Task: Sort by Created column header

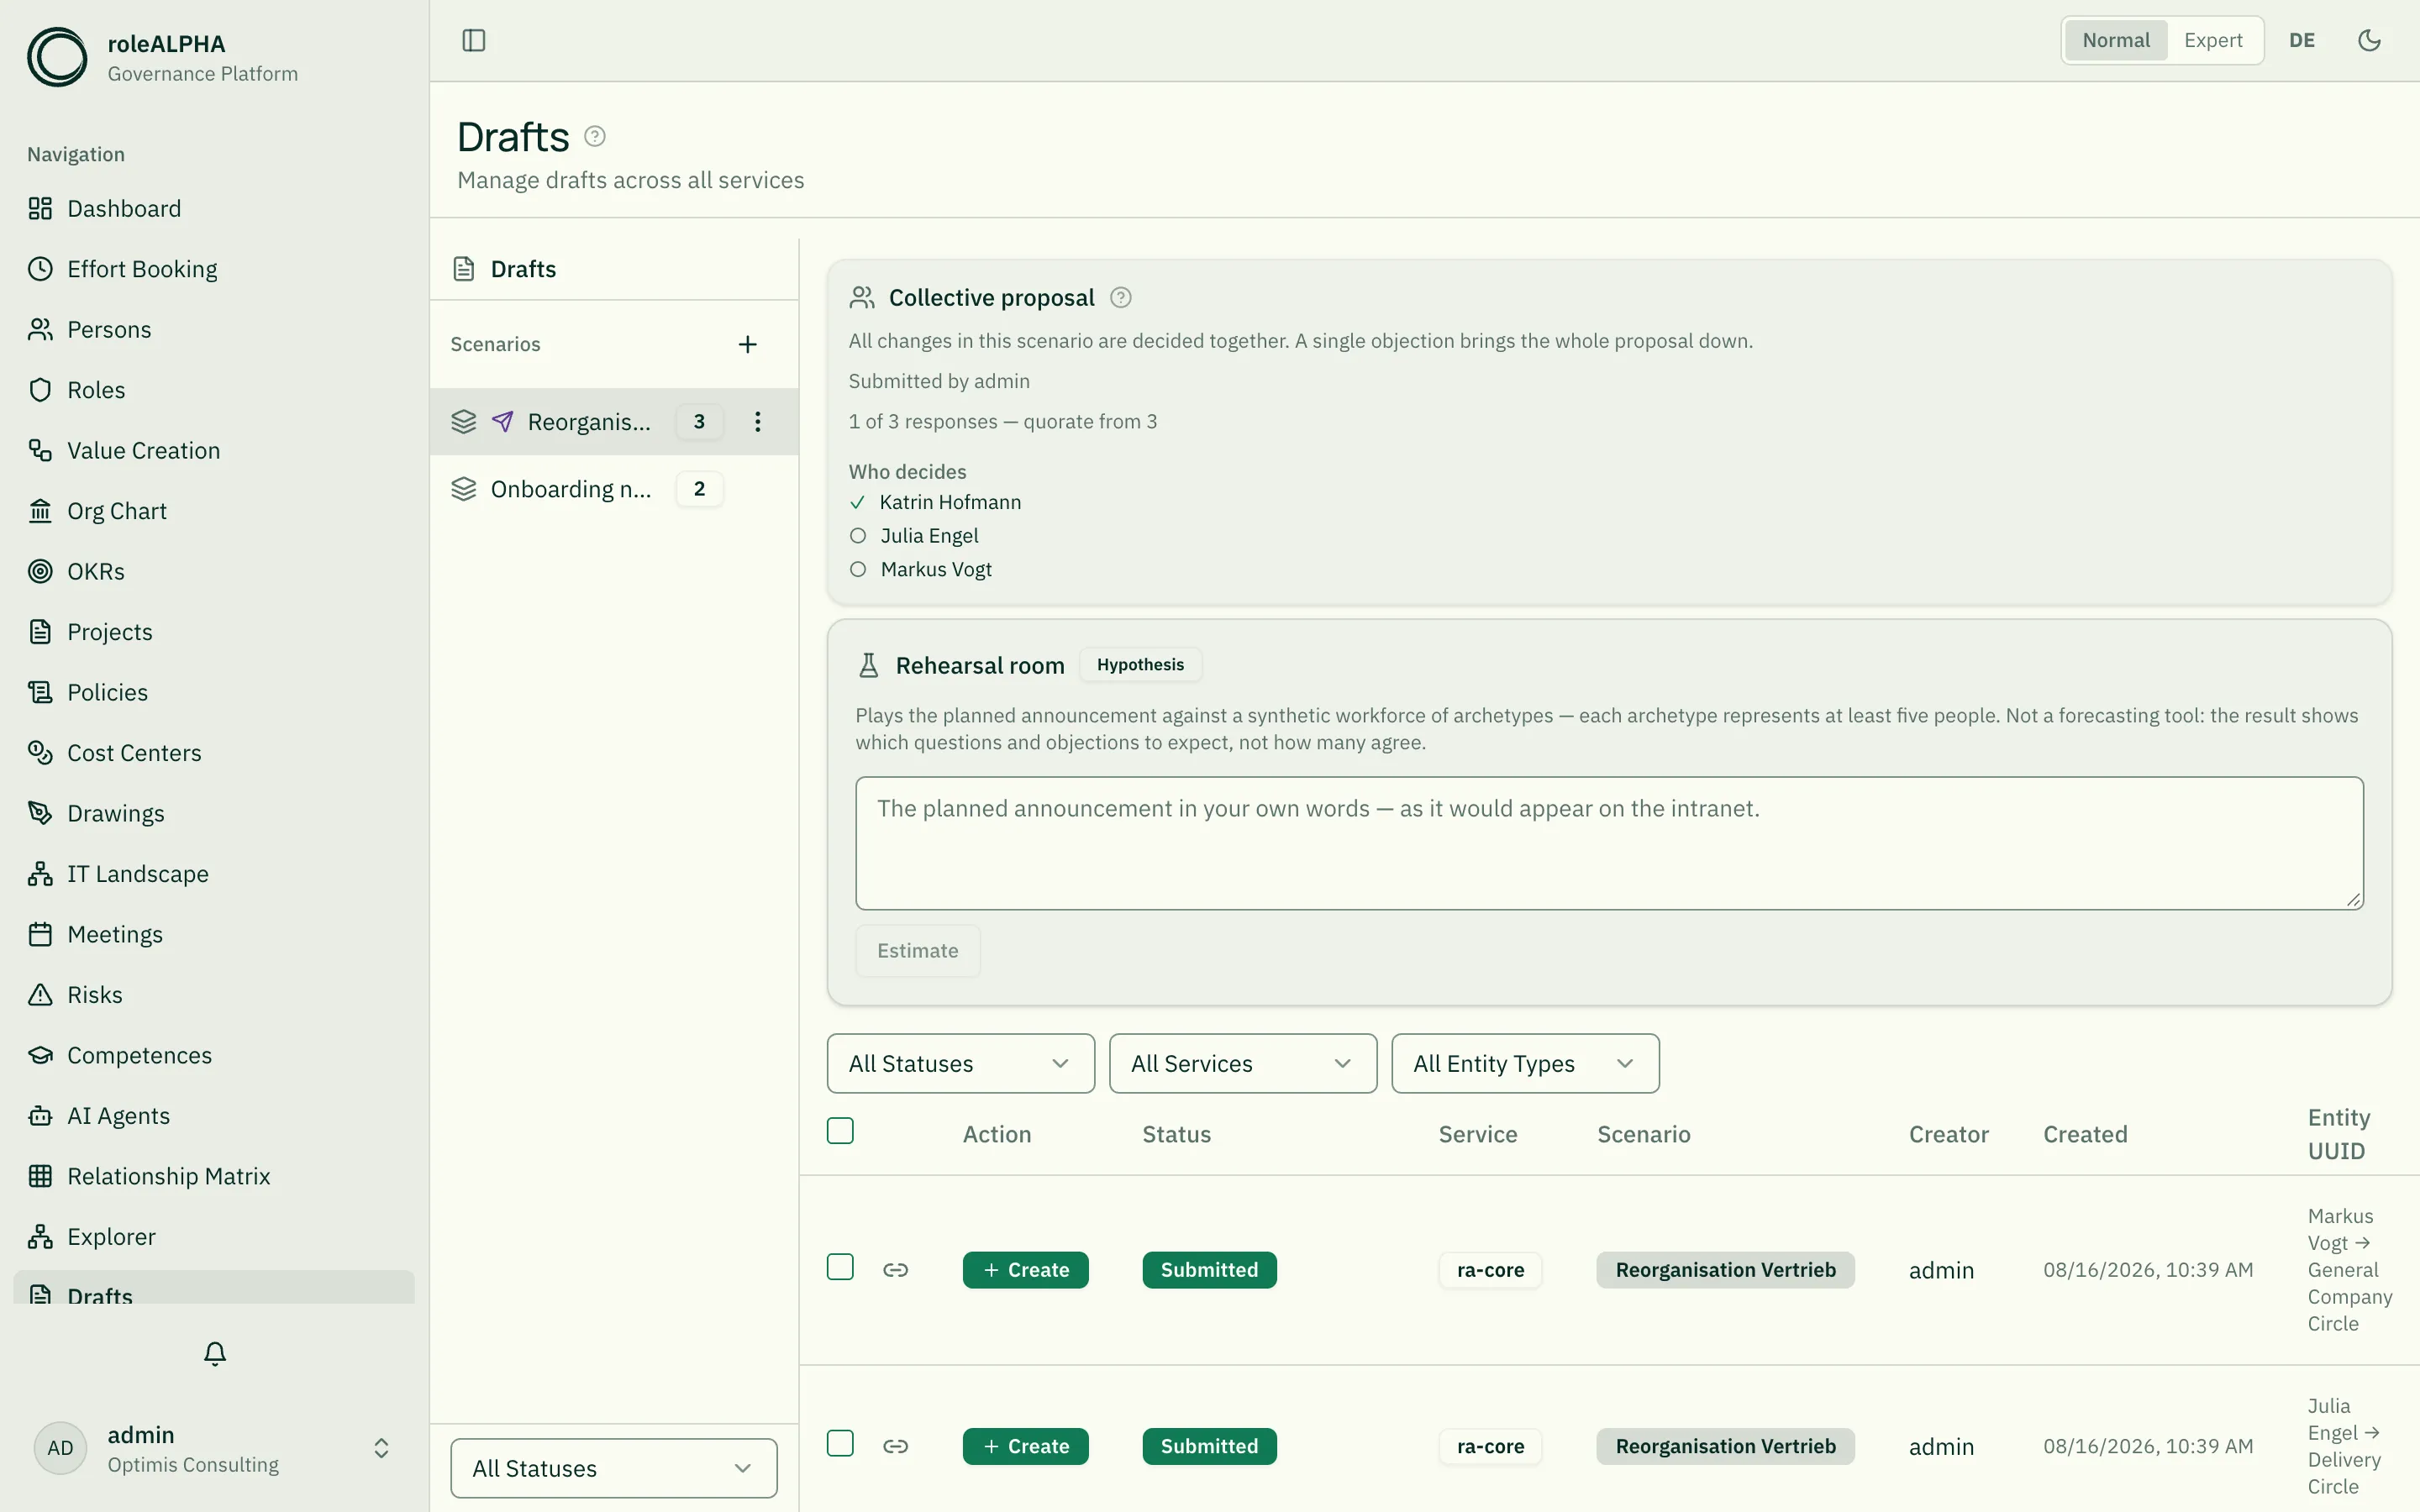Action: click(x=2085, y=1134)
